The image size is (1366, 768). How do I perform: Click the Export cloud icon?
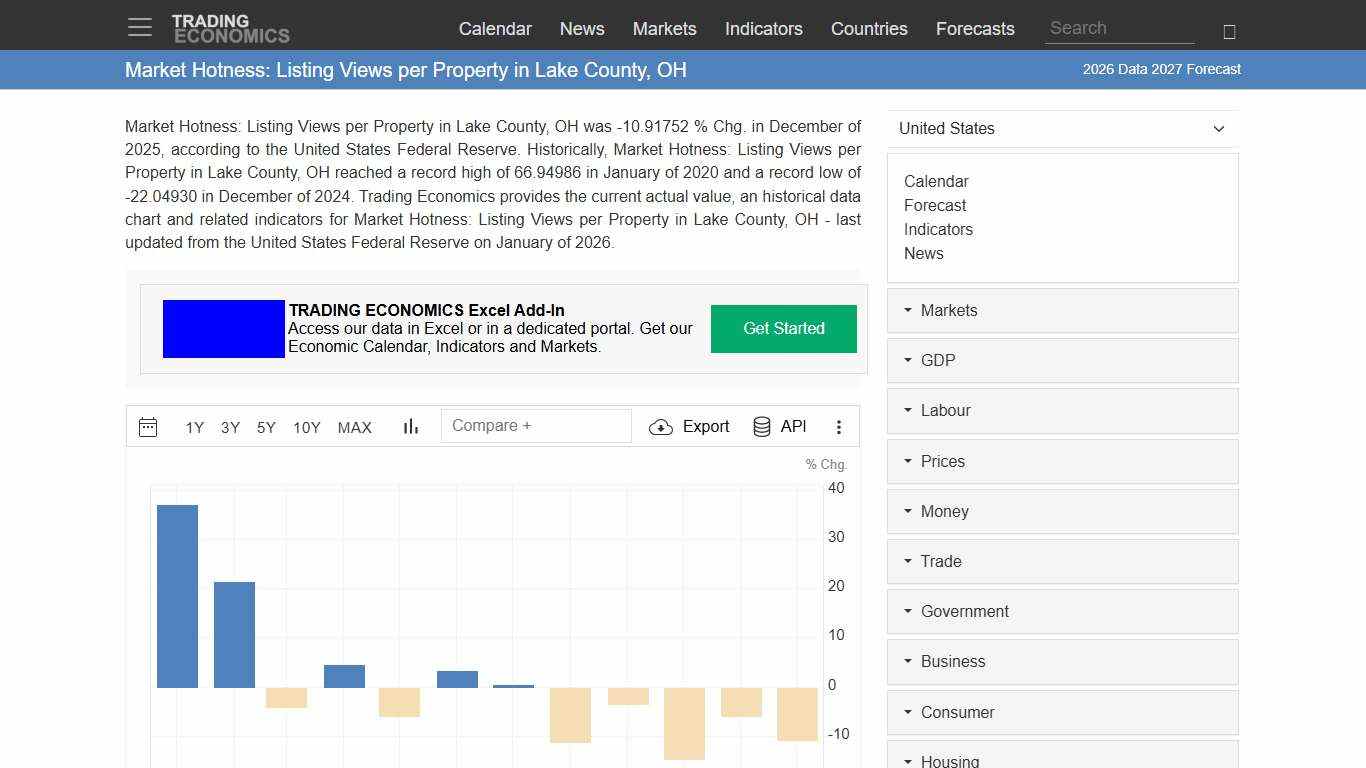661,427
